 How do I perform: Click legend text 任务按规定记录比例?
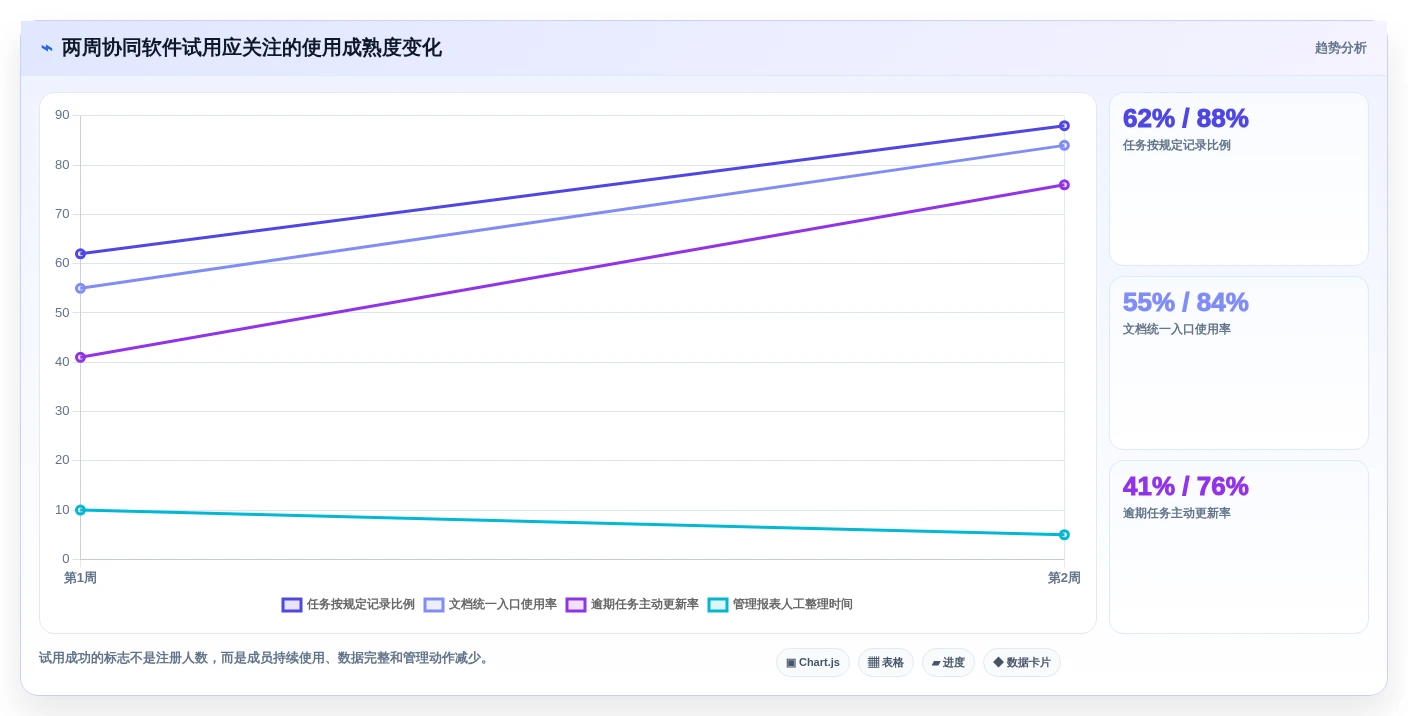click(x=360, y=605)
